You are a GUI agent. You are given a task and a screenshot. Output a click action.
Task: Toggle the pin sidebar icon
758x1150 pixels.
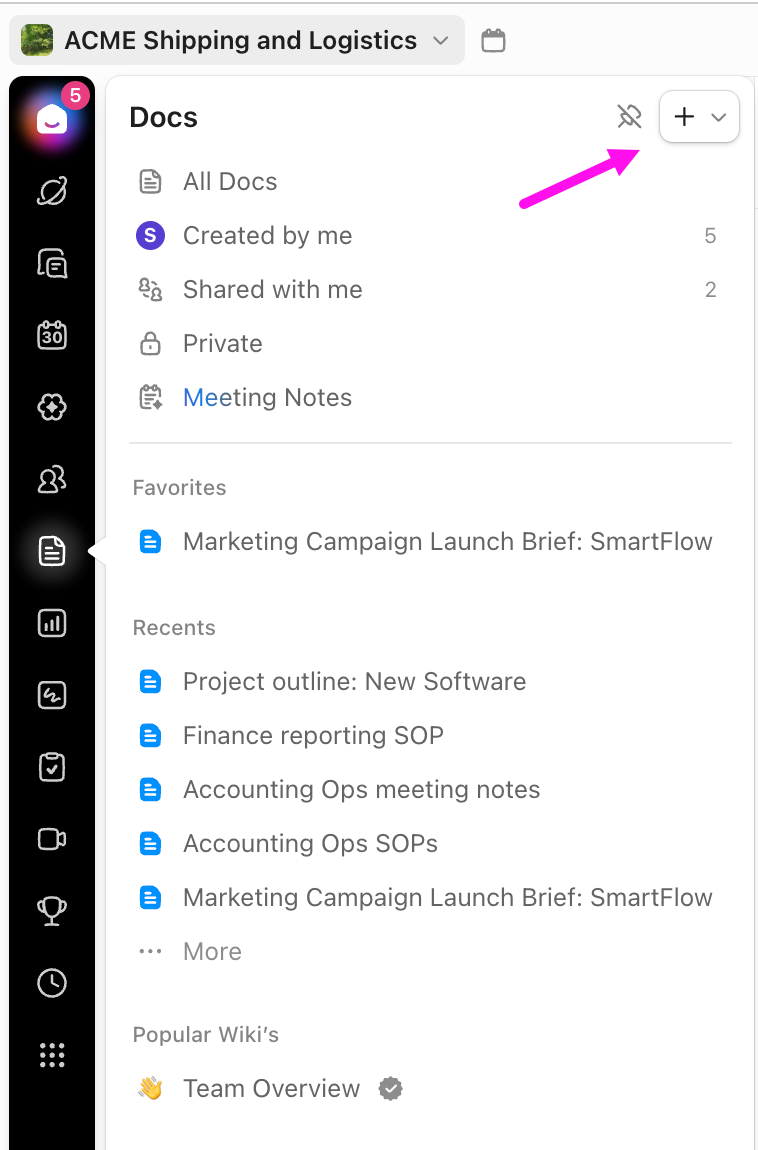pyautogui.click(x=629, y=117)
